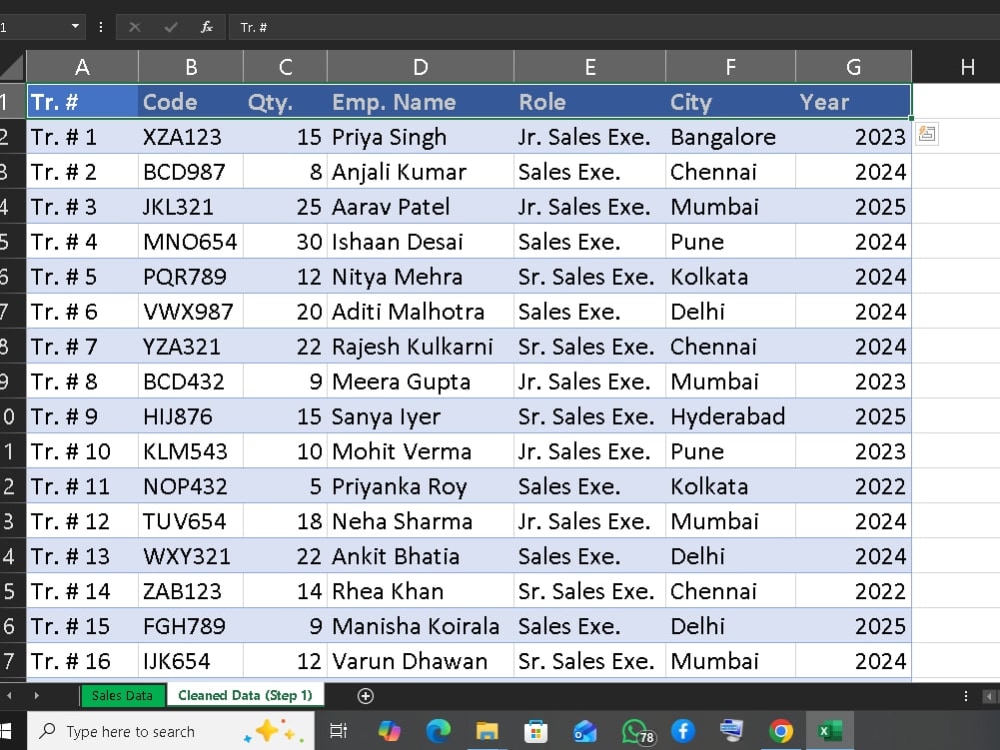This screenshot has height=750, width=1000.
Task: Add a new sheet with plus button
Action: (365, 696)
